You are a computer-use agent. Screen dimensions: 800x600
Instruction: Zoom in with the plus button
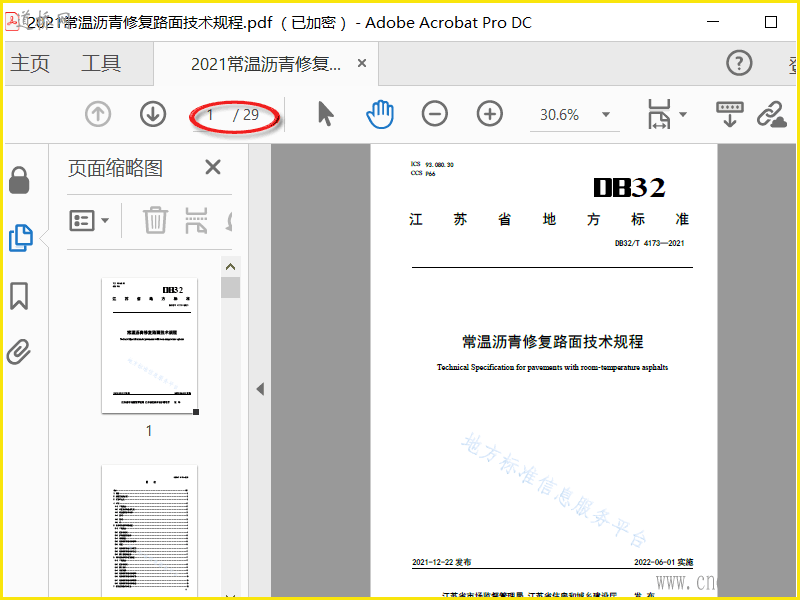pyautogui.click(x=490, y=113)
